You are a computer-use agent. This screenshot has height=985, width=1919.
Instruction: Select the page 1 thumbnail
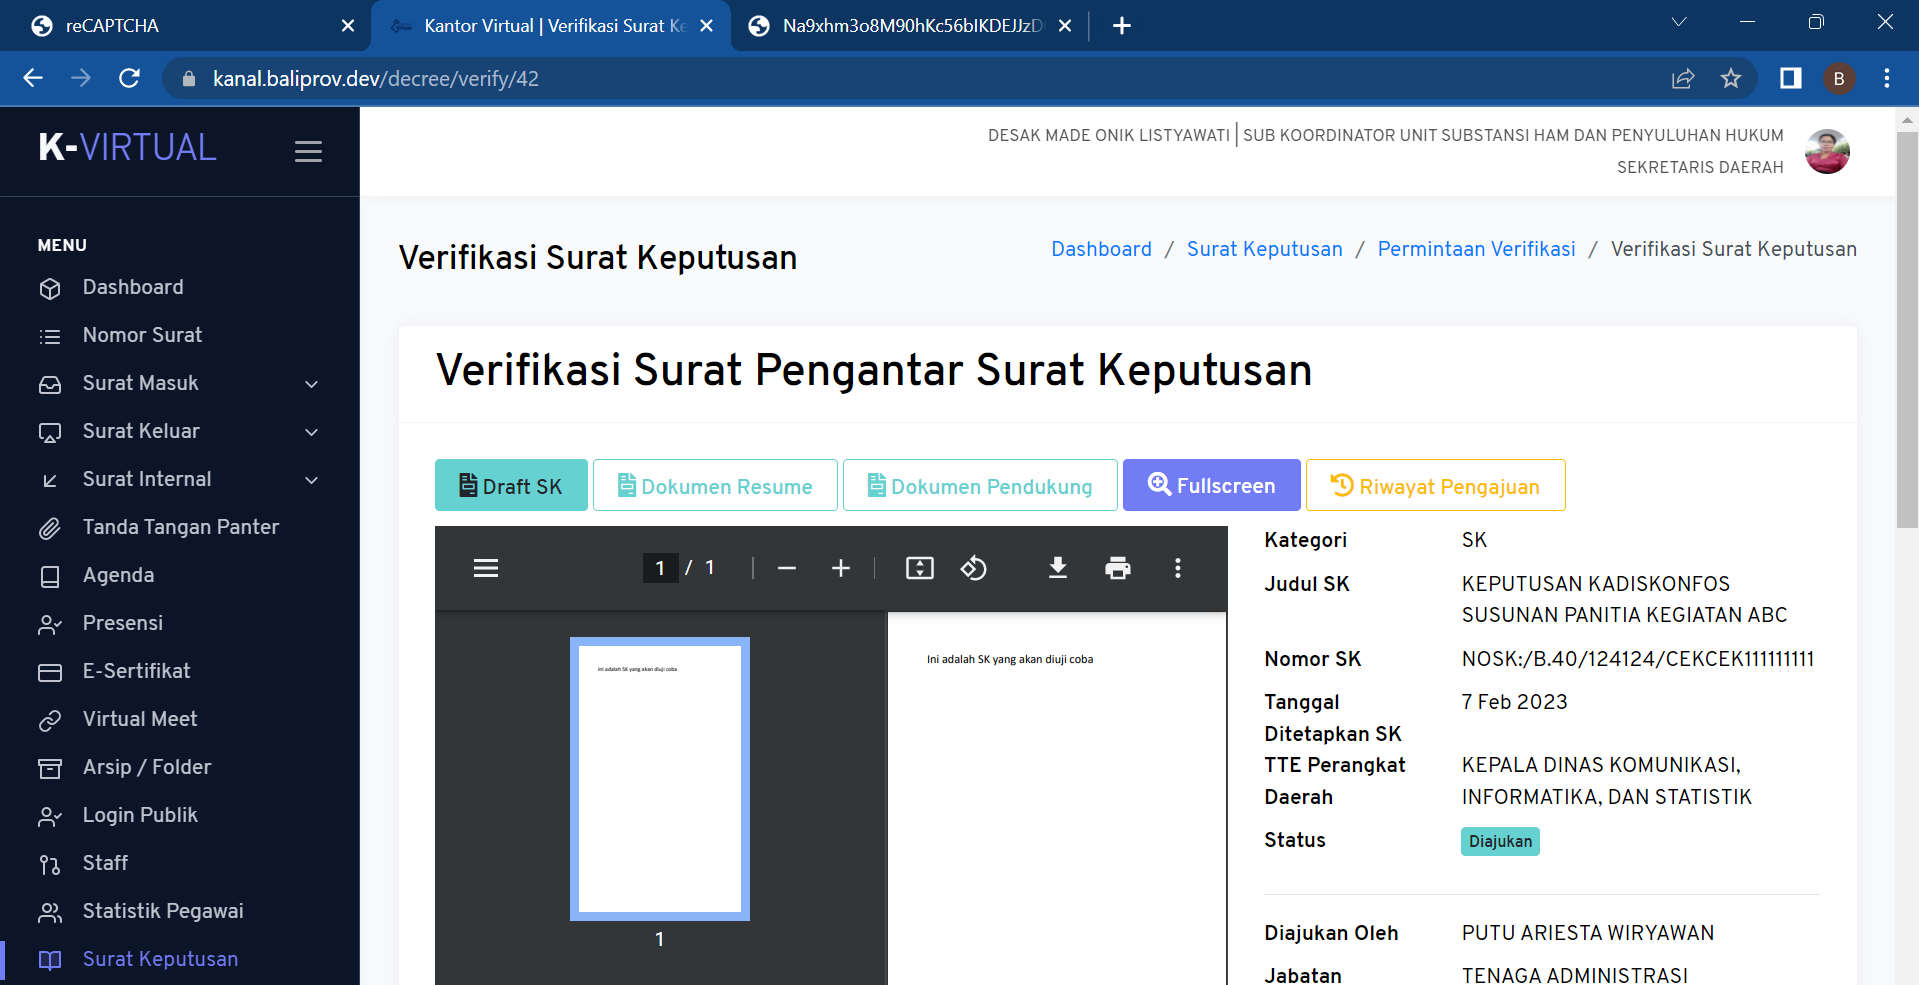pos(660,778)
